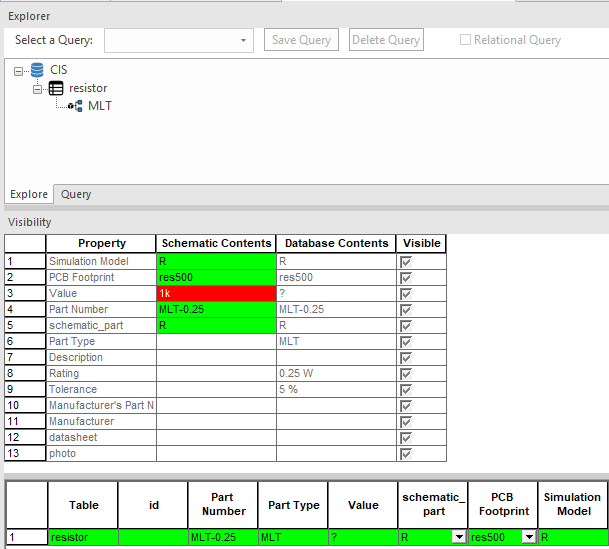The width and height of the screenshot is (609, 549).
Task: Select the MLT-0.25 cell in results row
Action: tap(223, 537)
